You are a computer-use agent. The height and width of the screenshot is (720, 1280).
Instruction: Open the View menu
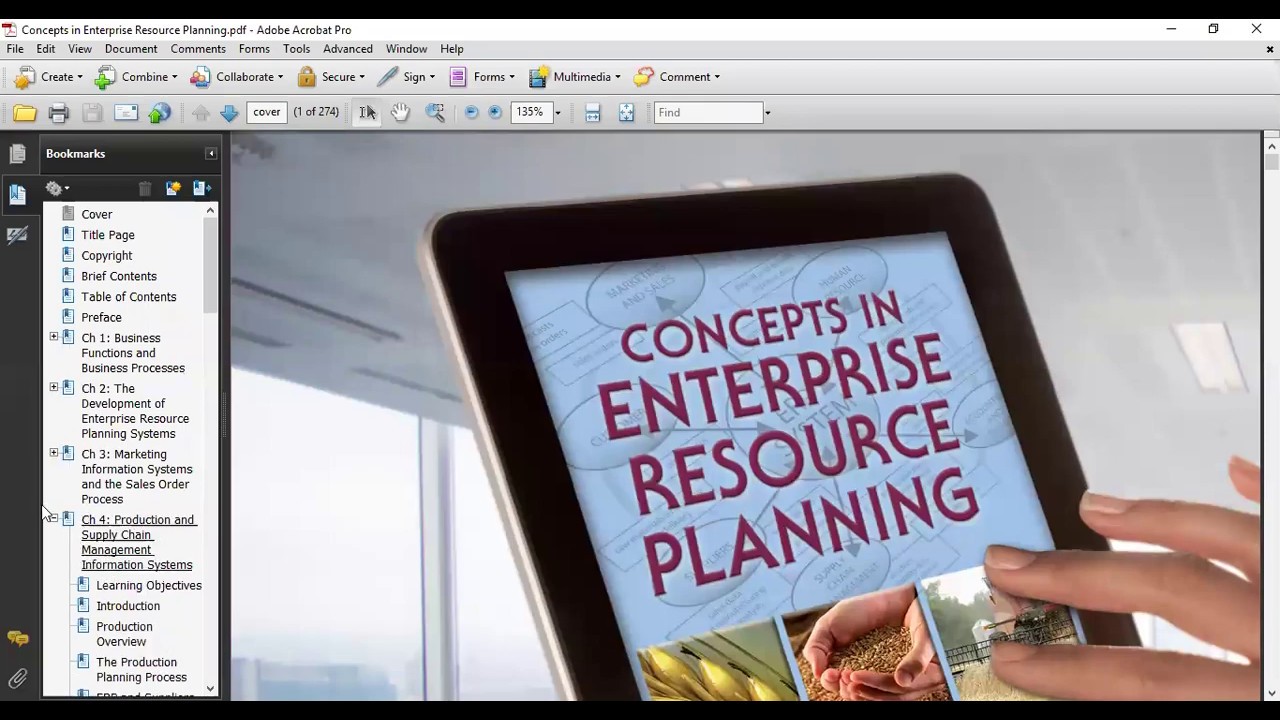click(x=80, y=49)
